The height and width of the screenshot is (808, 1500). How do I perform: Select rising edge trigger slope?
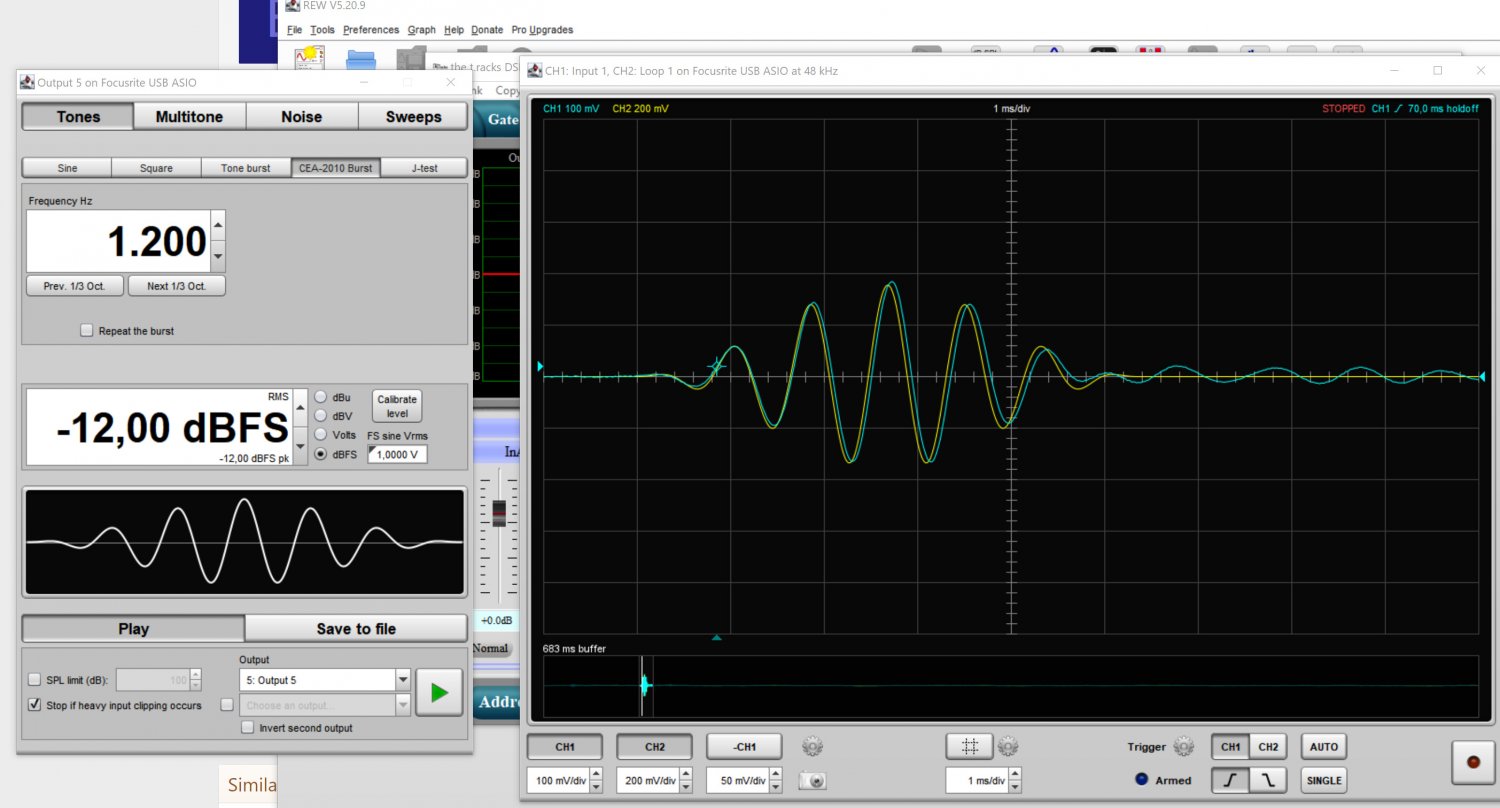1230,780
